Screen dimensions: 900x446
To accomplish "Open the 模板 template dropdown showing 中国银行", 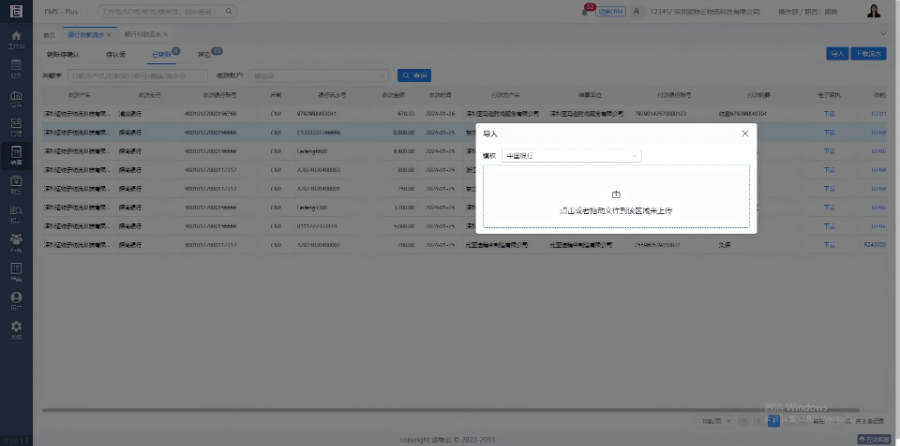I will click(x=572, y=156).
